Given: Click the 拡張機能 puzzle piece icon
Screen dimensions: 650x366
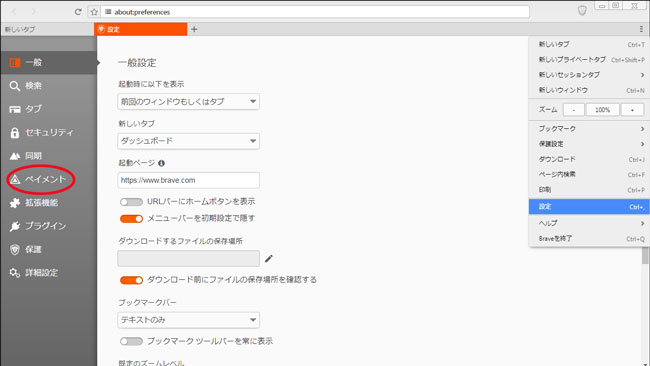Looking at the screenshot, I should tap(15, 203).
